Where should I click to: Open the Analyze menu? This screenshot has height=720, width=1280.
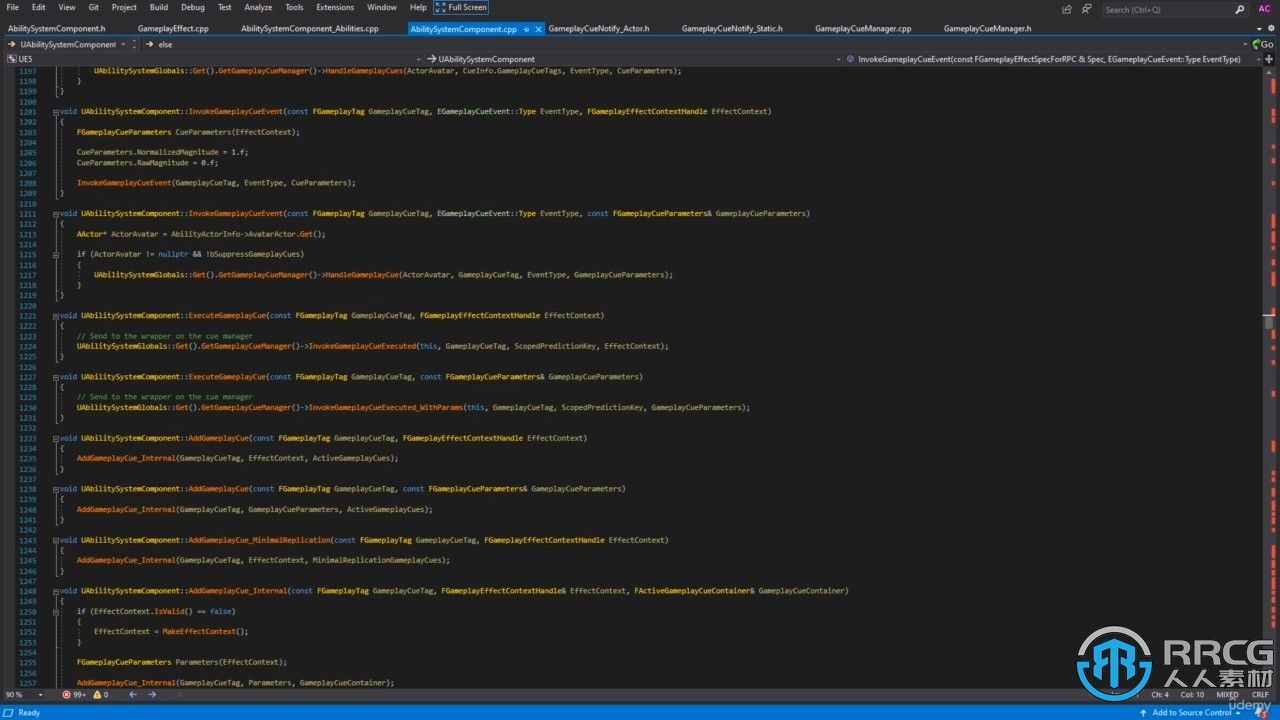[258, 7]
